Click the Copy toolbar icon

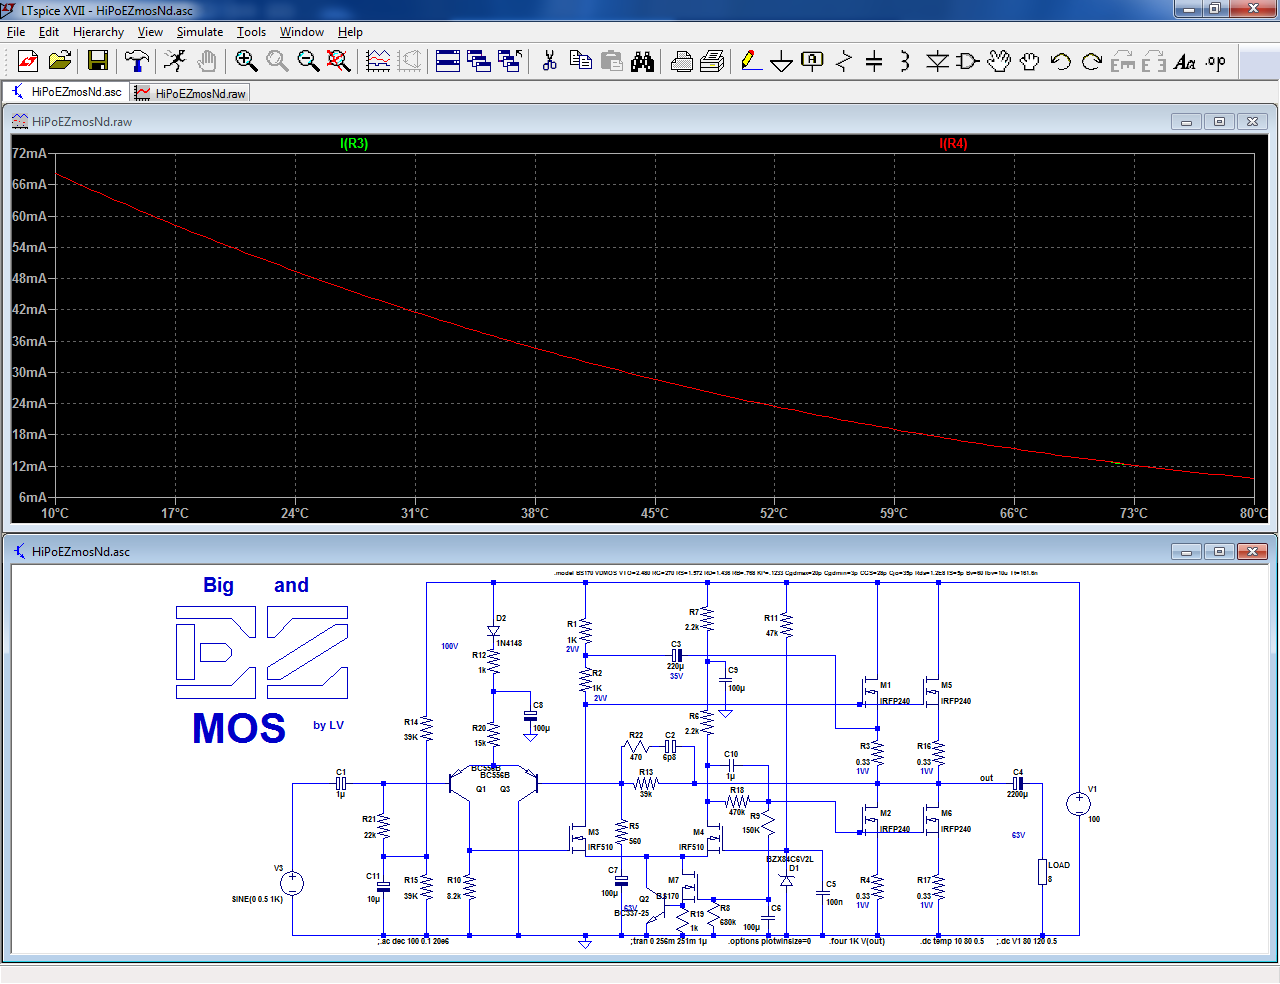click(x=580, y=61)
